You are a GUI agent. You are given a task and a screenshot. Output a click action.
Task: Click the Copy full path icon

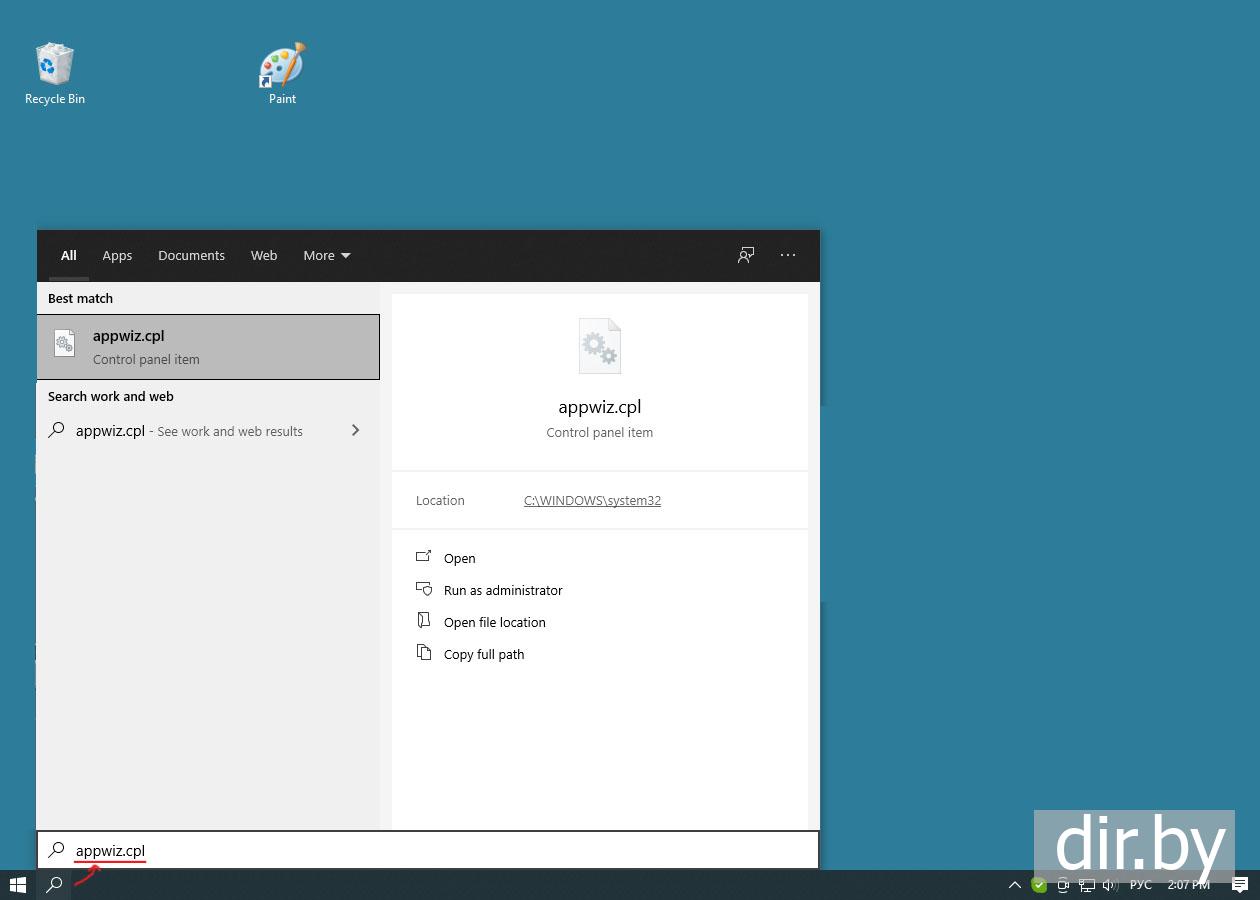(424, 653)
